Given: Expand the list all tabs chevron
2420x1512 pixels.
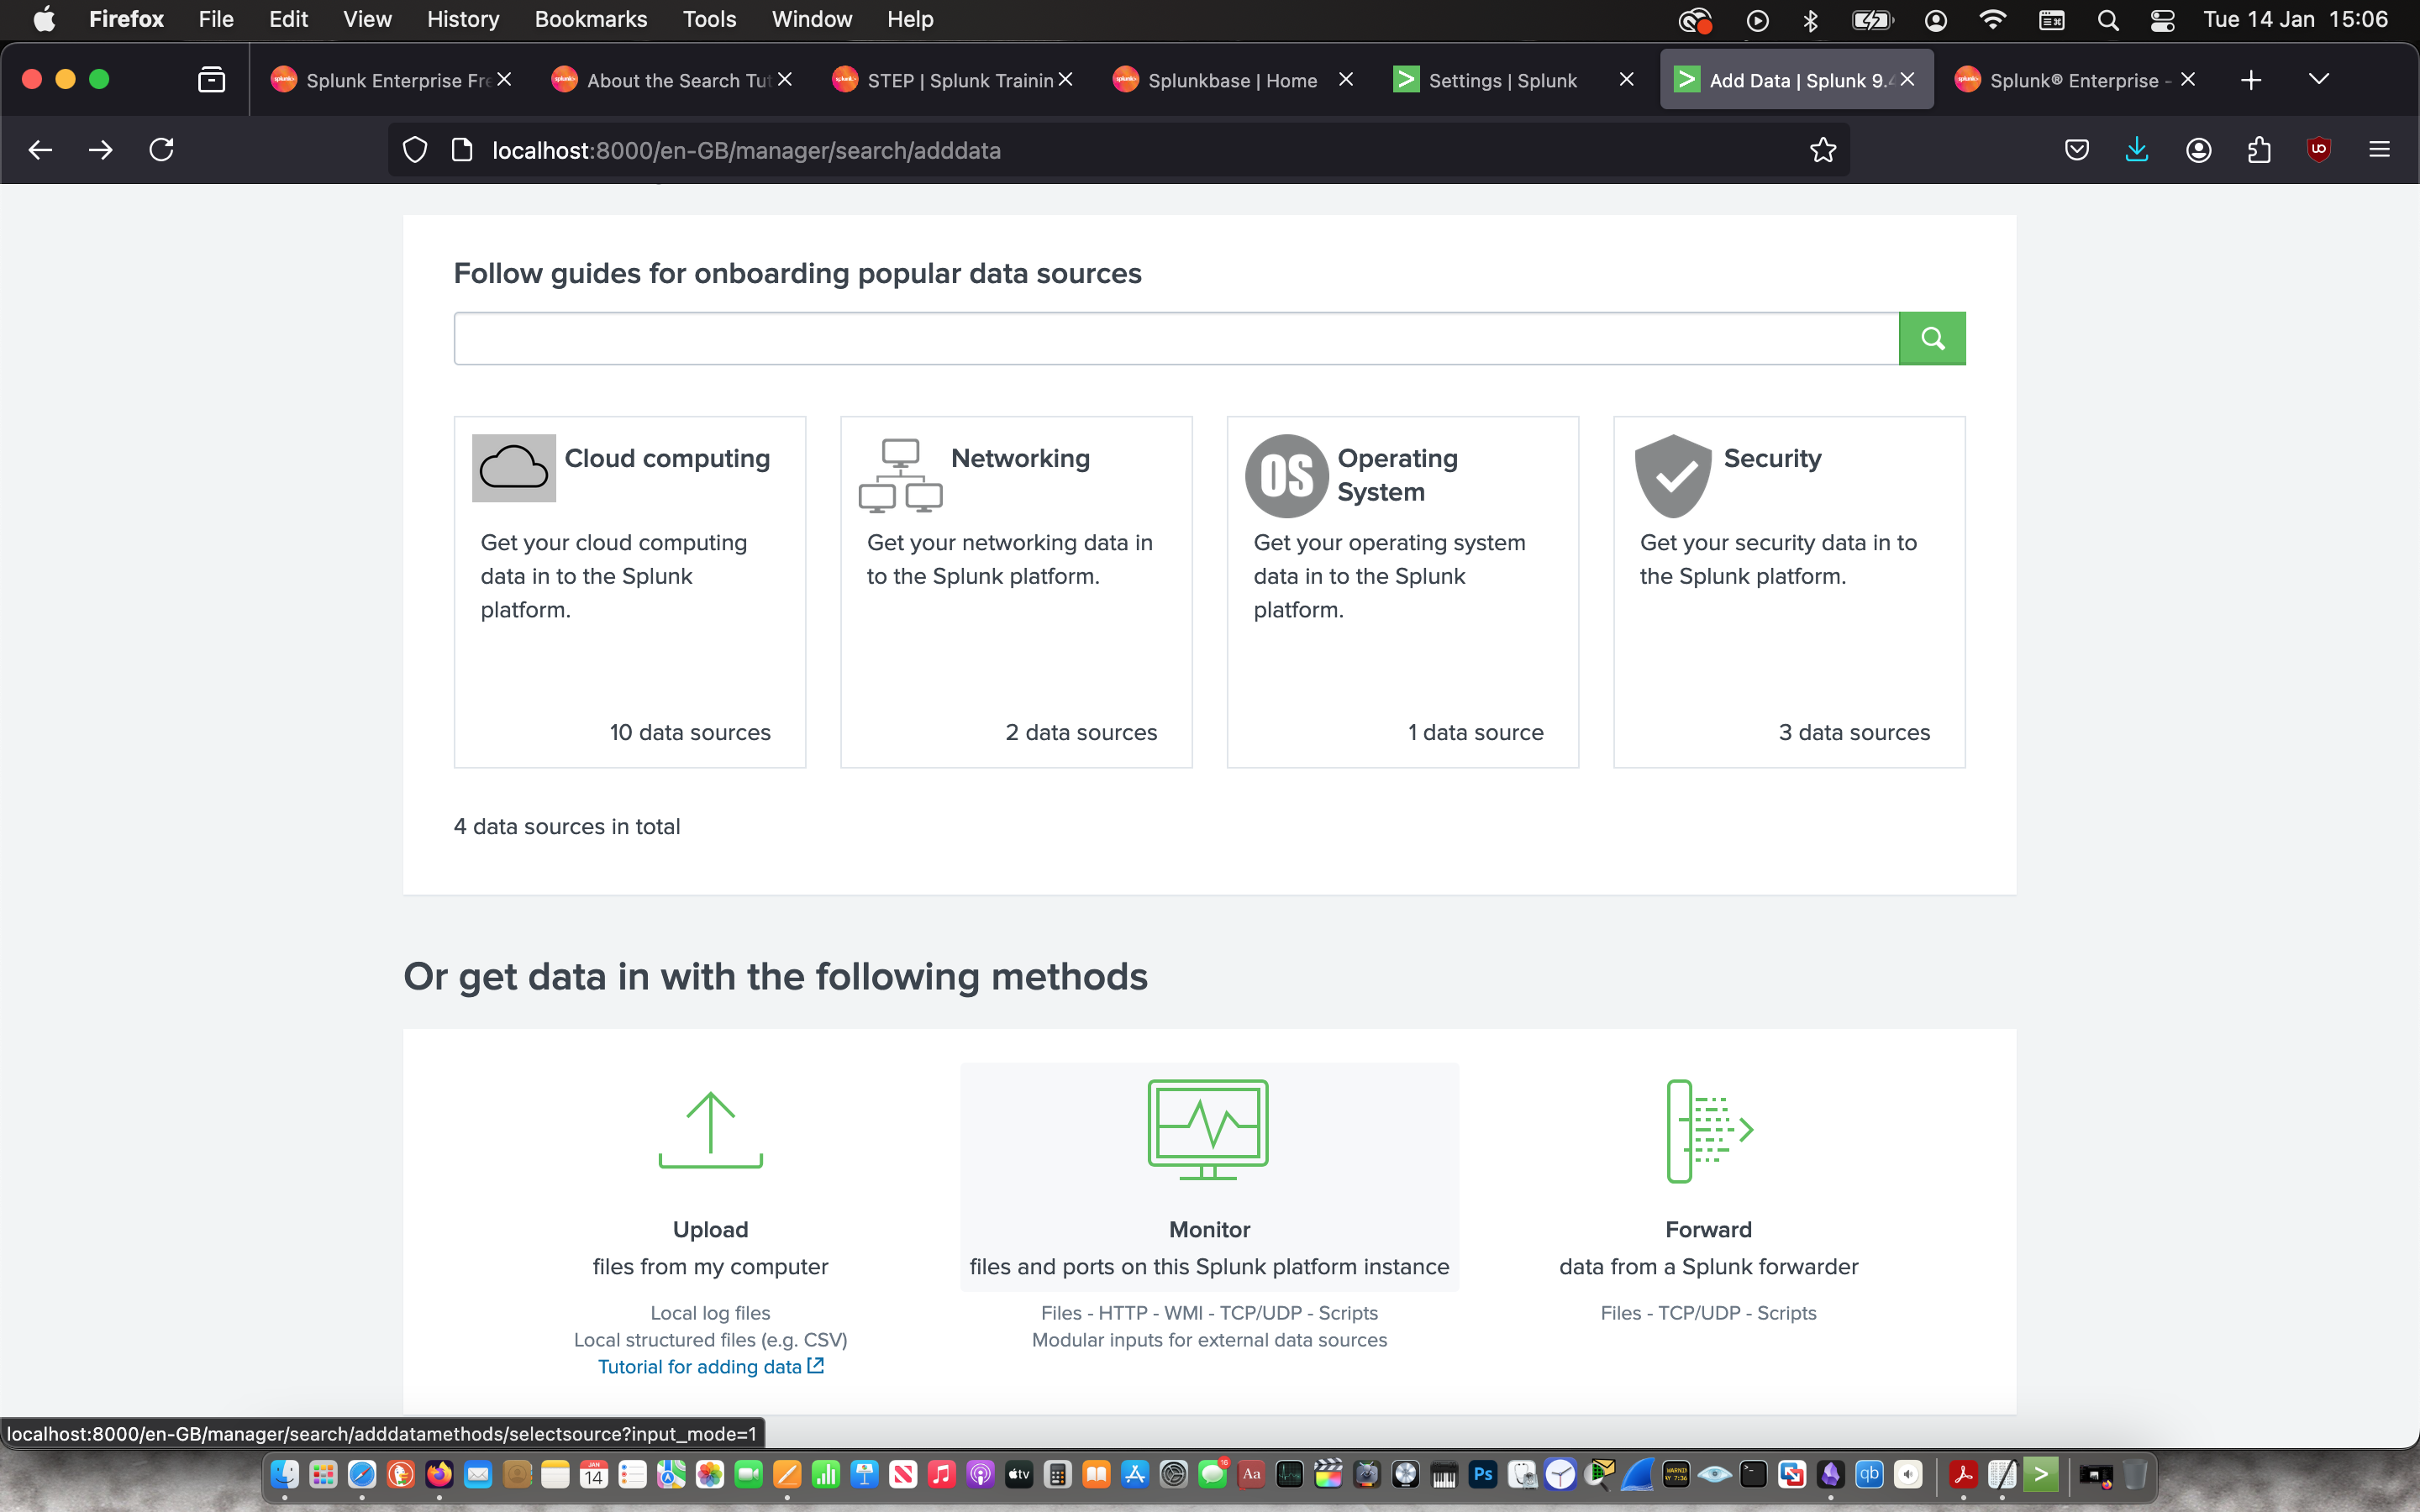Looking at the screenshot, I should tap(2318, 80).
